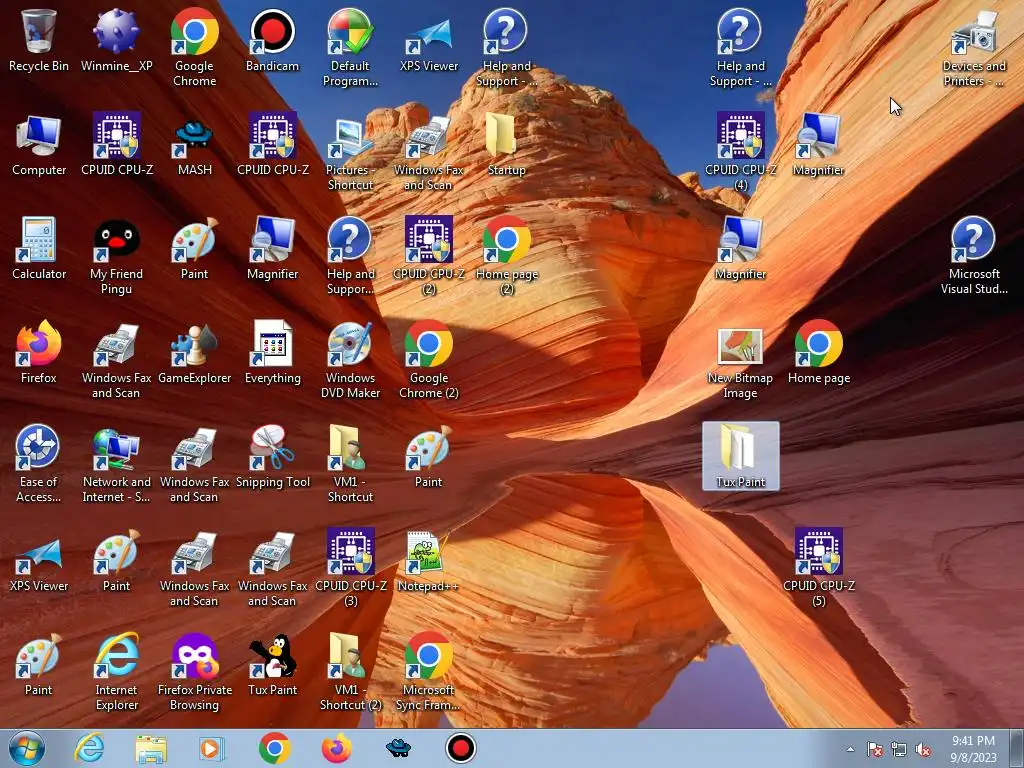Select the VM1 - Shortcut (2) folder

(350, 671)
